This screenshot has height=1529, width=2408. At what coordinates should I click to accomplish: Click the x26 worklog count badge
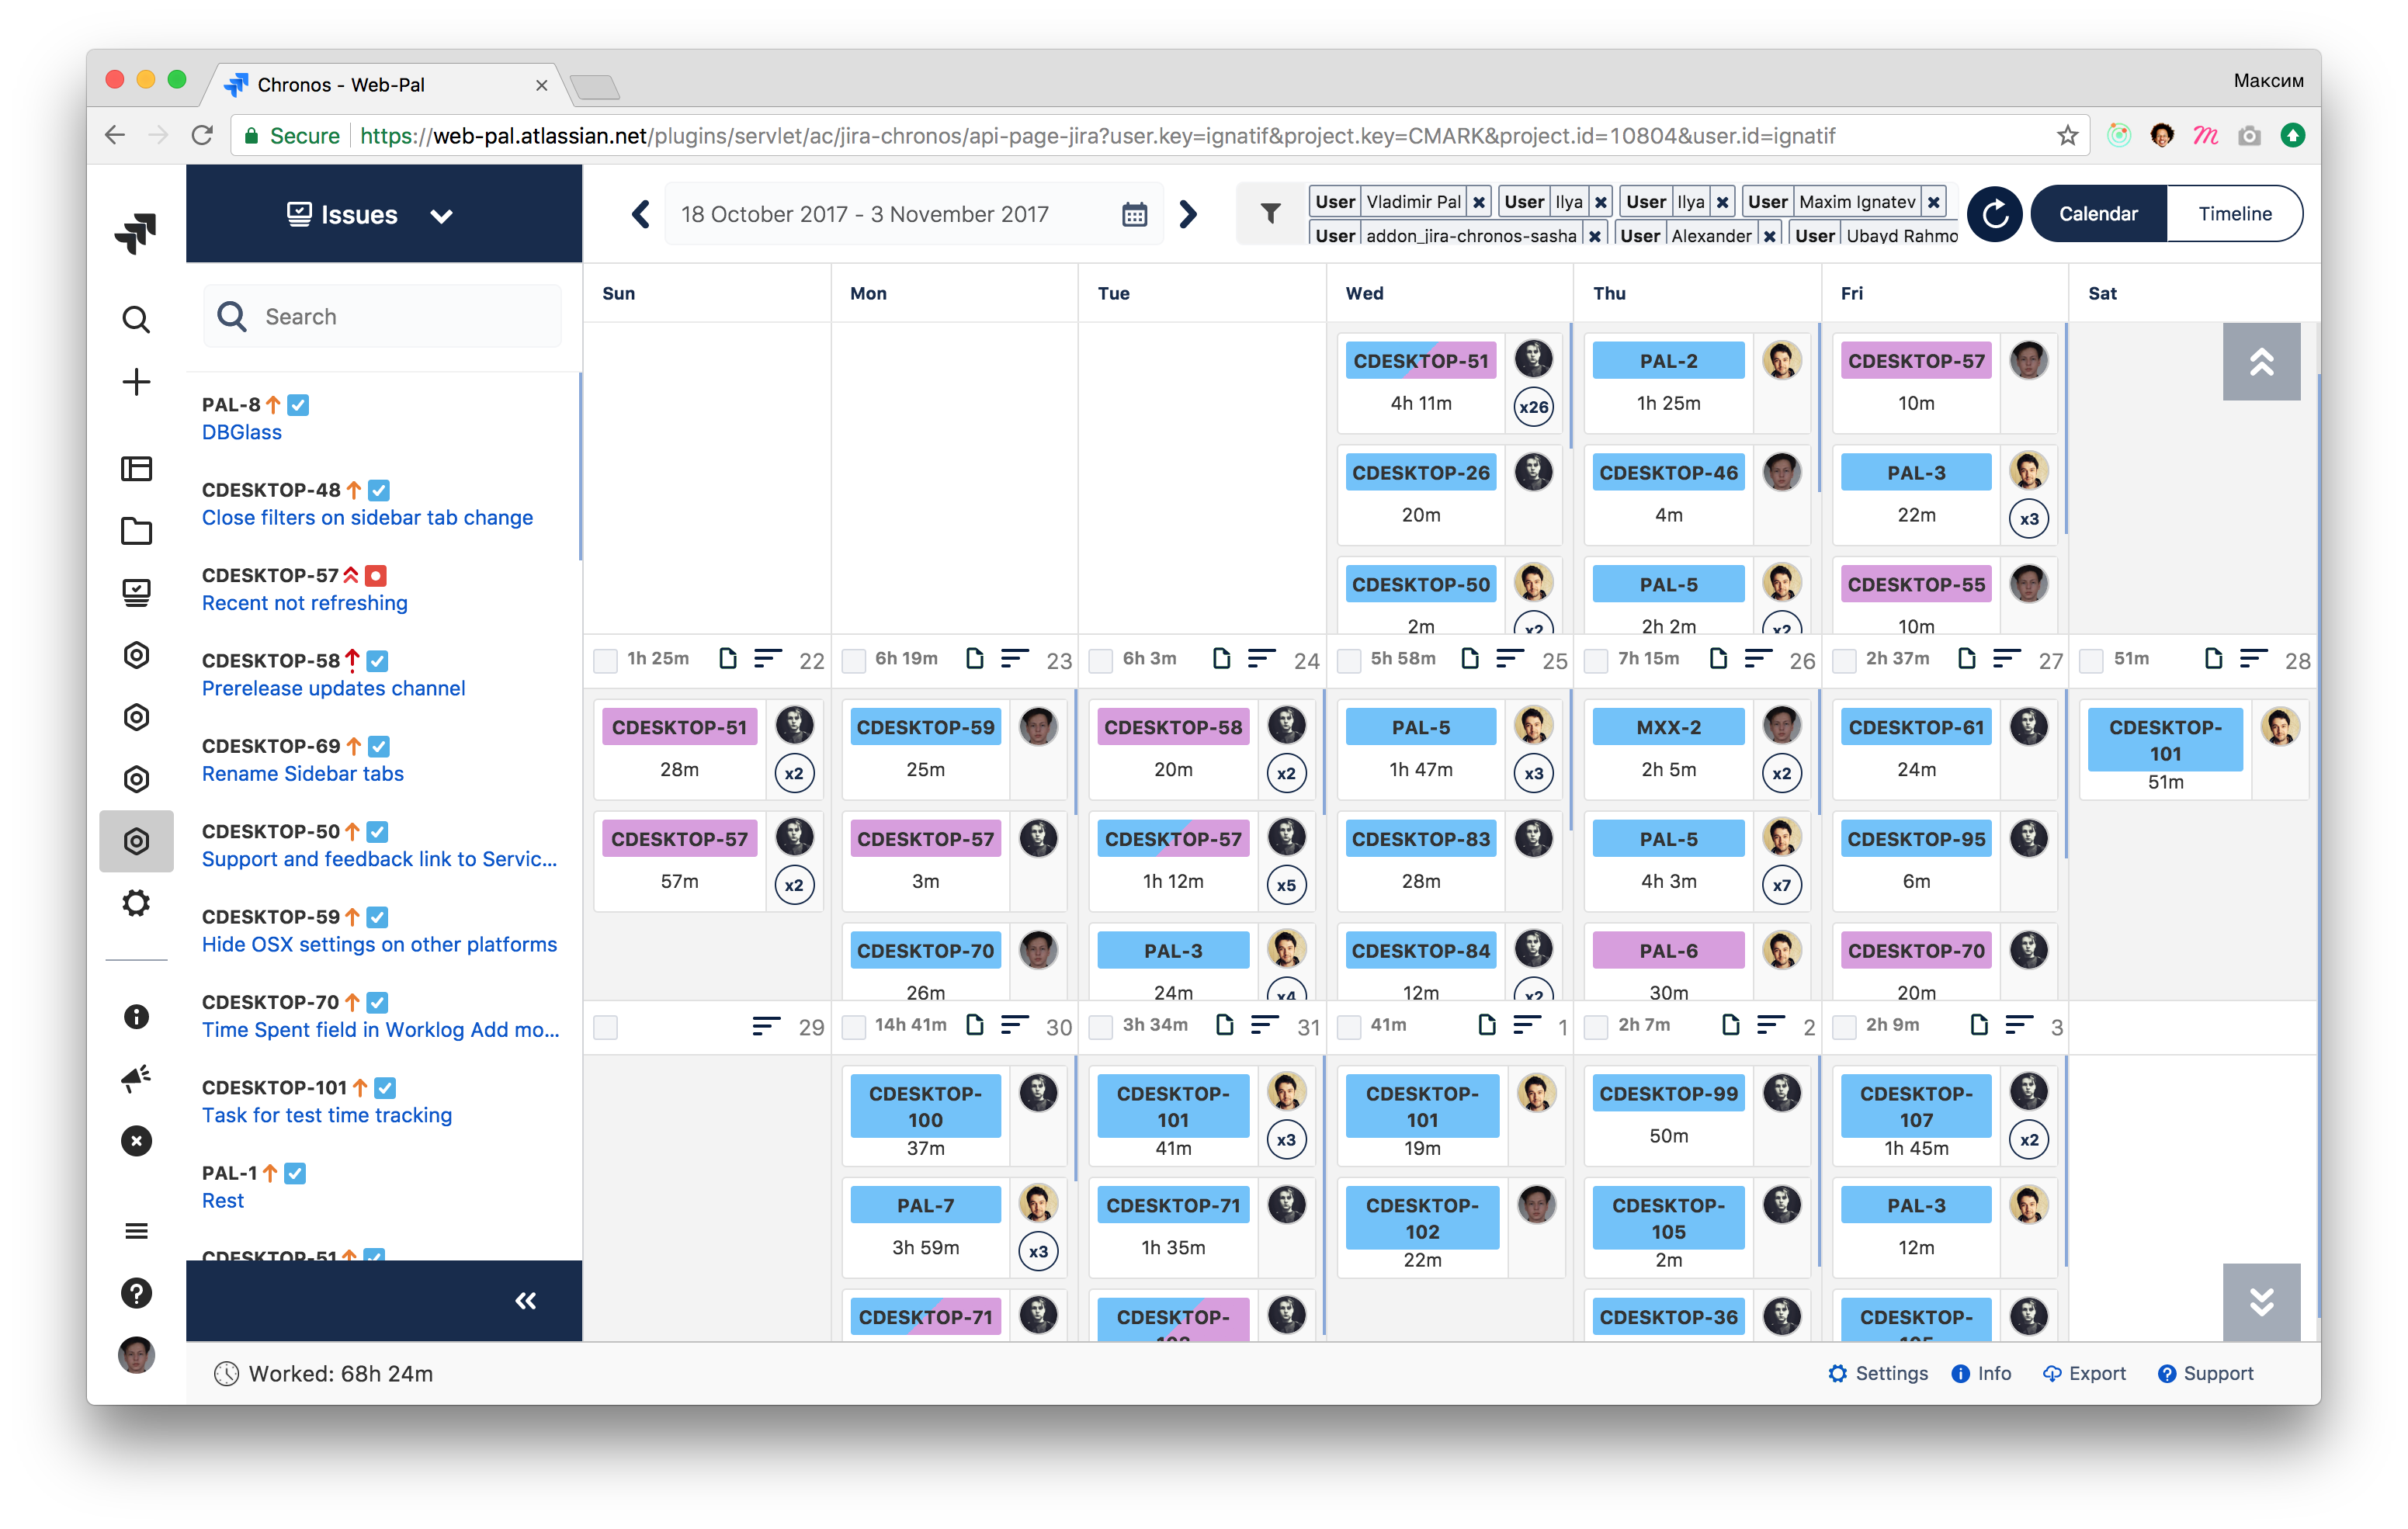(1533, 407)
